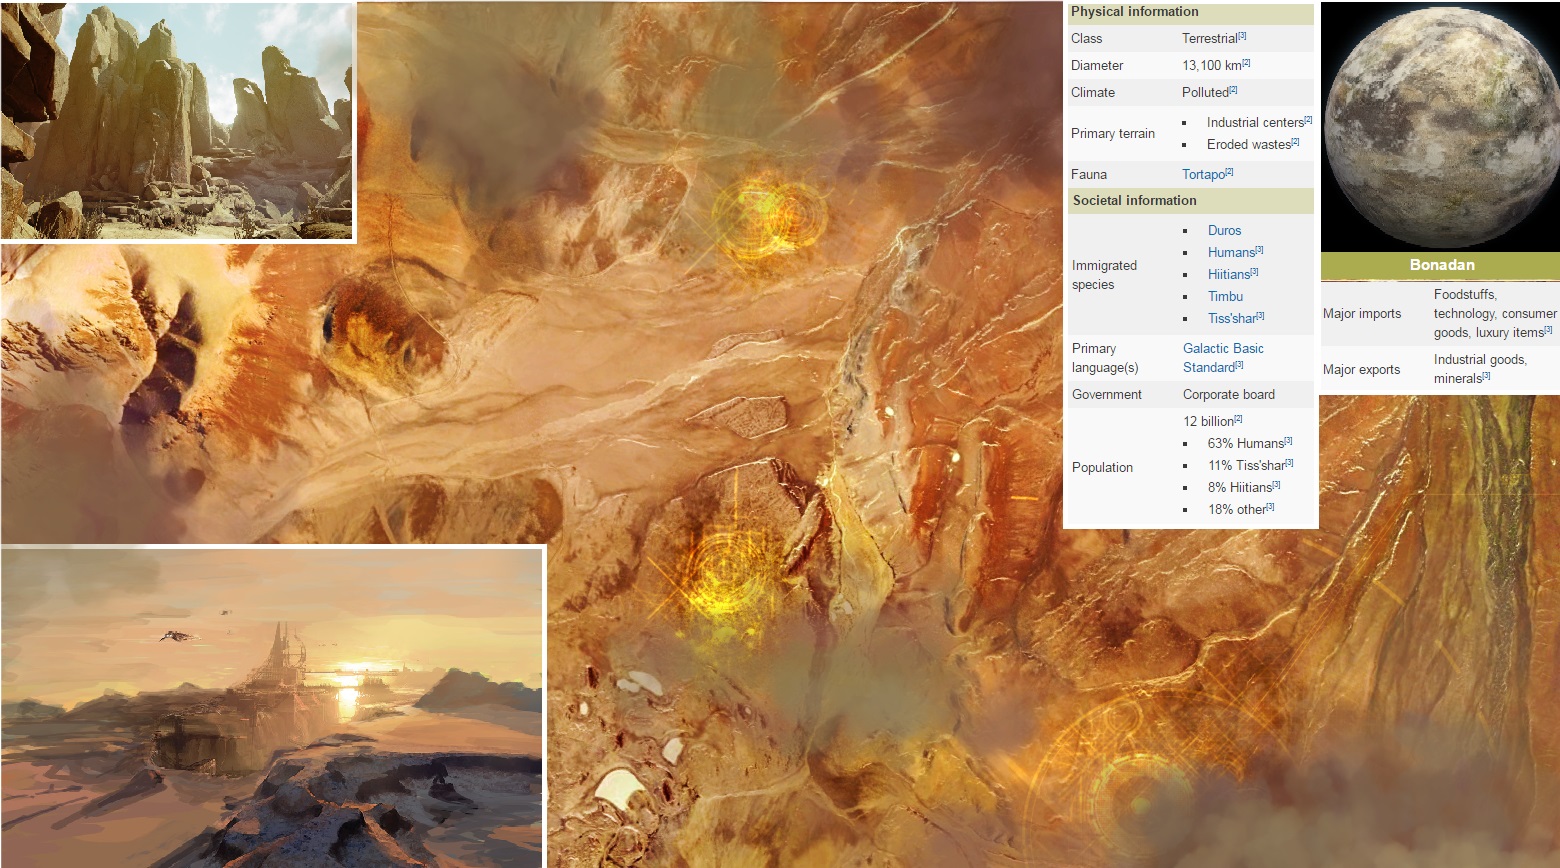
Task: Open the Tortapo fauna link
Action: [1202, 175]
